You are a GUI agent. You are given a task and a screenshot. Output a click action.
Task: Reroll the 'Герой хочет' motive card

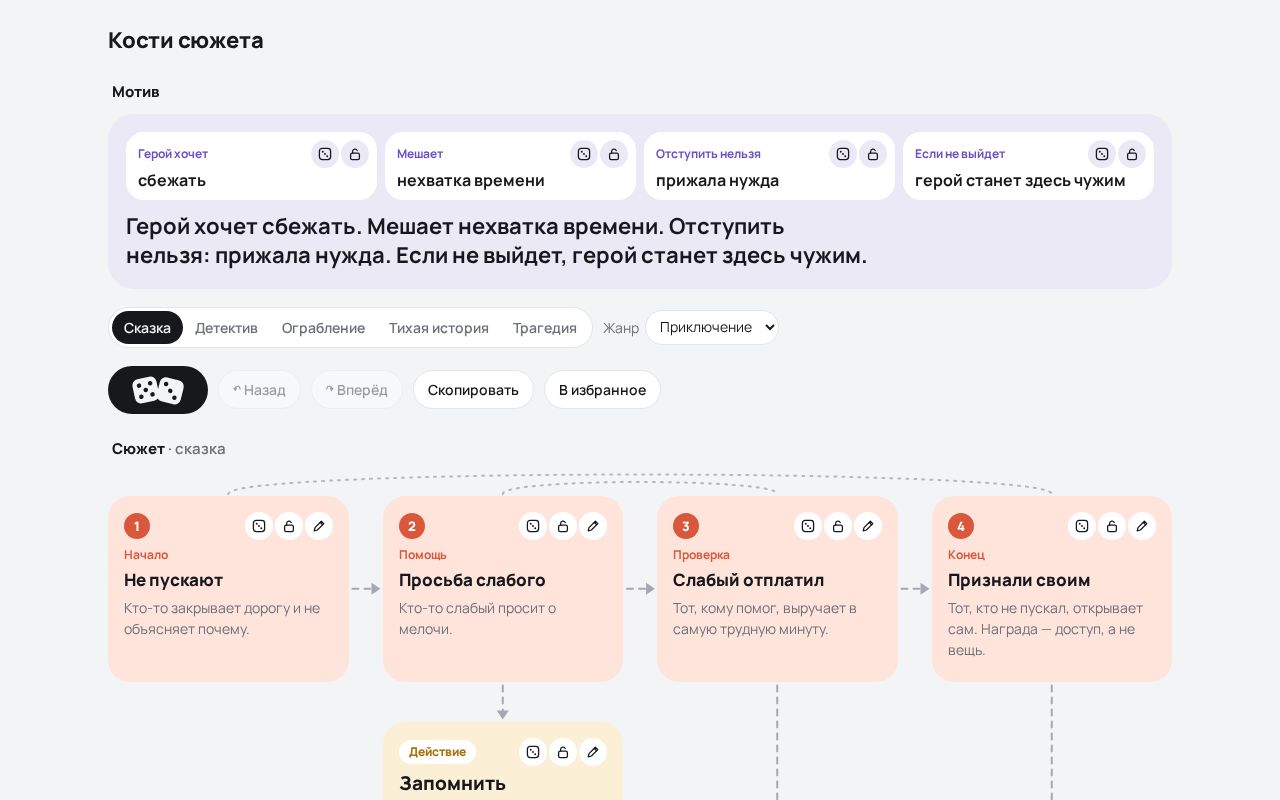[325, 154]
